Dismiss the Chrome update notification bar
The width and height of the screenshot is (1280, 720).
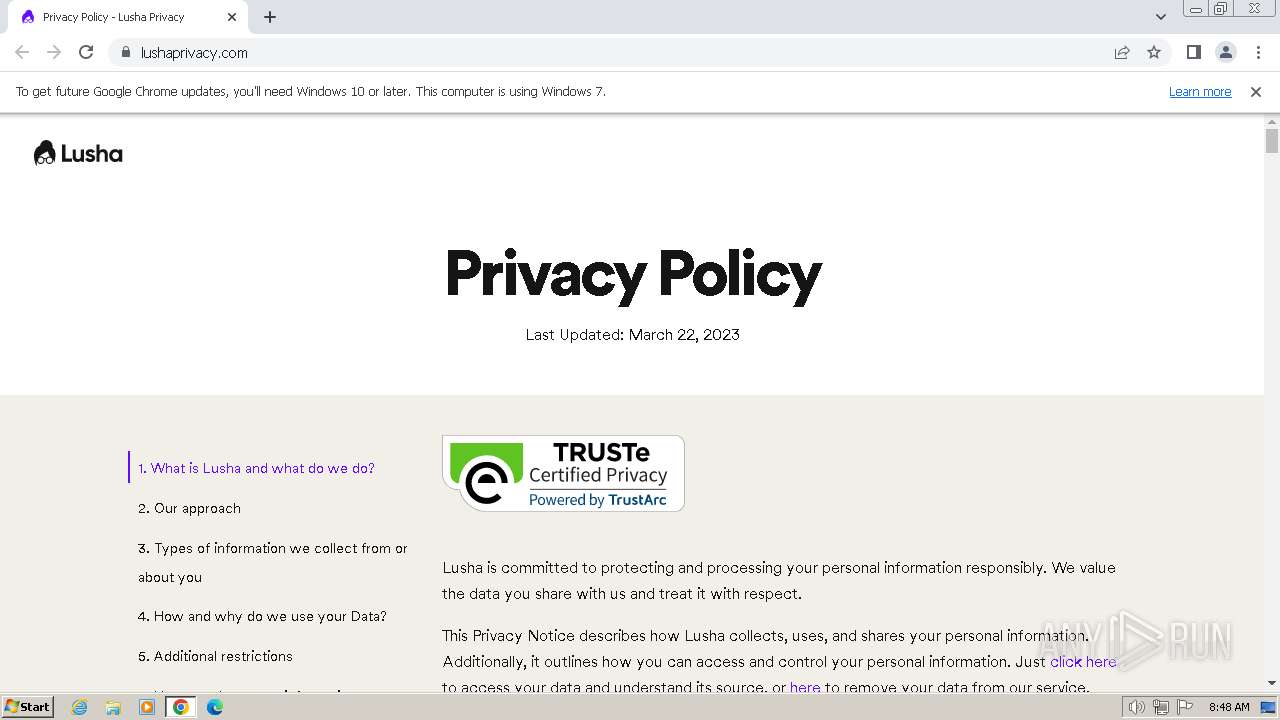coord(1256,91)
